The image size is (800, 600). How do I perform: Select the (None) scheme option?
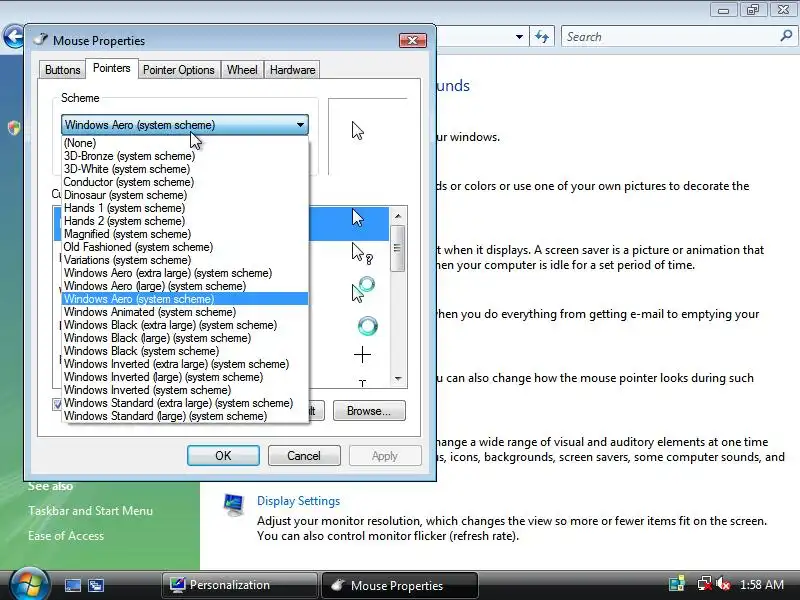(185, 143)
